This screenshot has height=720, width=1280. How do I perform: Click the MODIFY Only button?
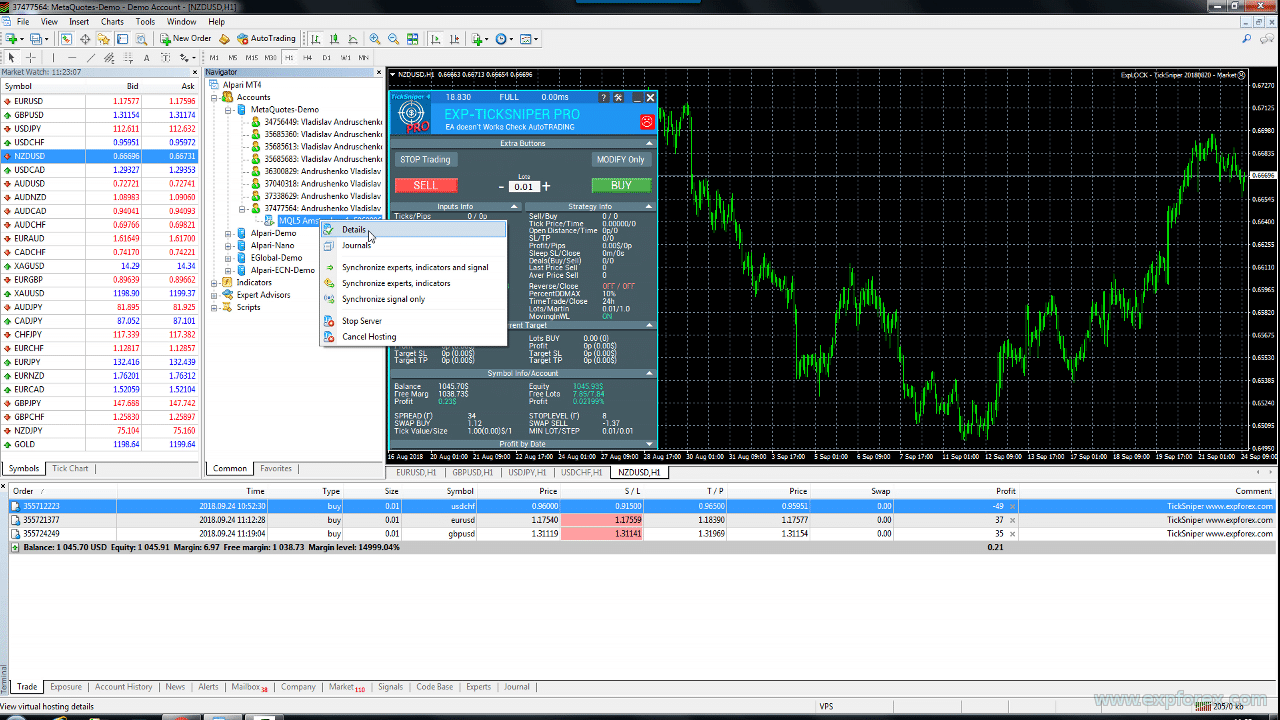coord(621,159)
